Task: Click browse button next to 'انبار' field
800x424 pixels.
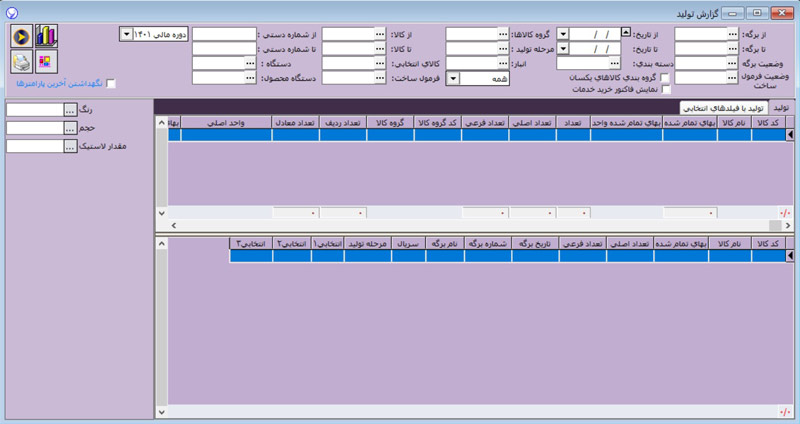Action: pyautogui.click(x=615, y=62)
